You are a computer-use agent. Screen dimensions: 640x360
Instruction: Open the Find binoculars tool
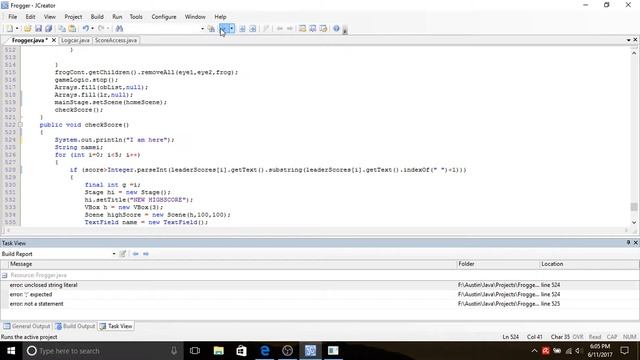pos(119,29)
